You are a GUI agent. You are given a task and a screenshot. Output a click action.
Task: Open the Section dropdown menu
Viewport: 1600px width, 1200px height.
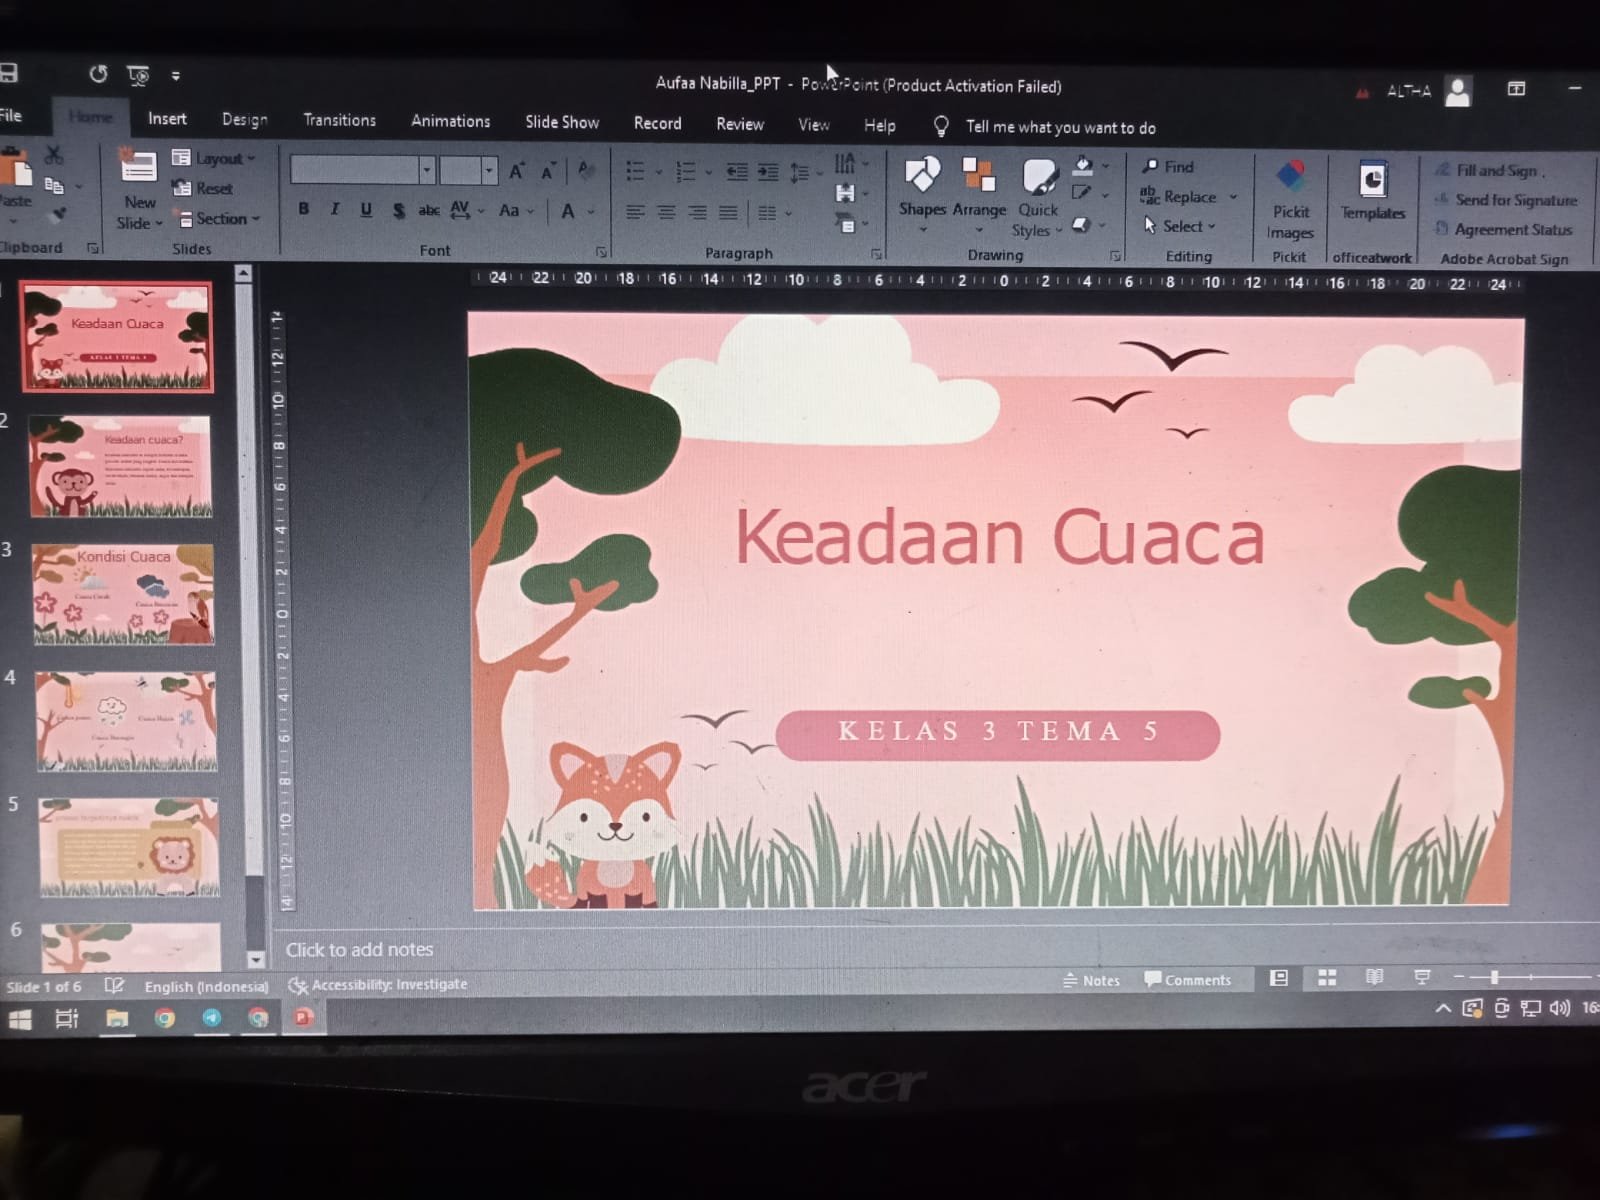(x=219, y=218)
